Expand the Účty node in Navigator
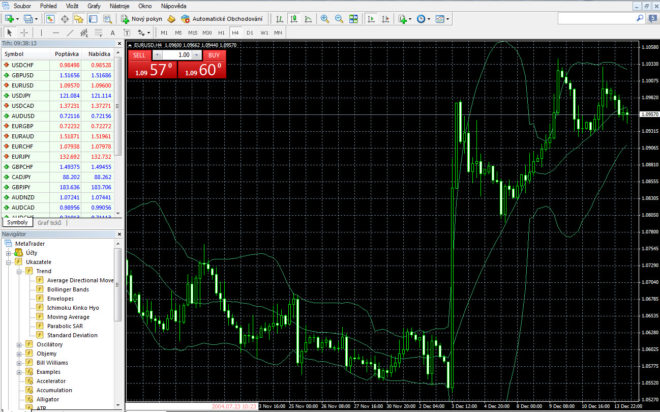The height and width of the screenshot is (412, 660). (8, 253)
